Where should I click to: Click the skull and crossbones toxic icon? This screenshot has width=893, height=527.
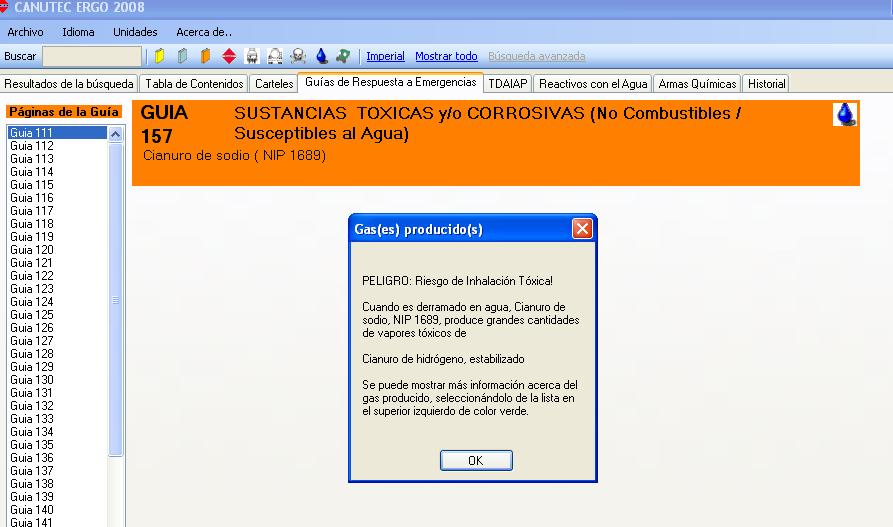(x=298, y=56)
